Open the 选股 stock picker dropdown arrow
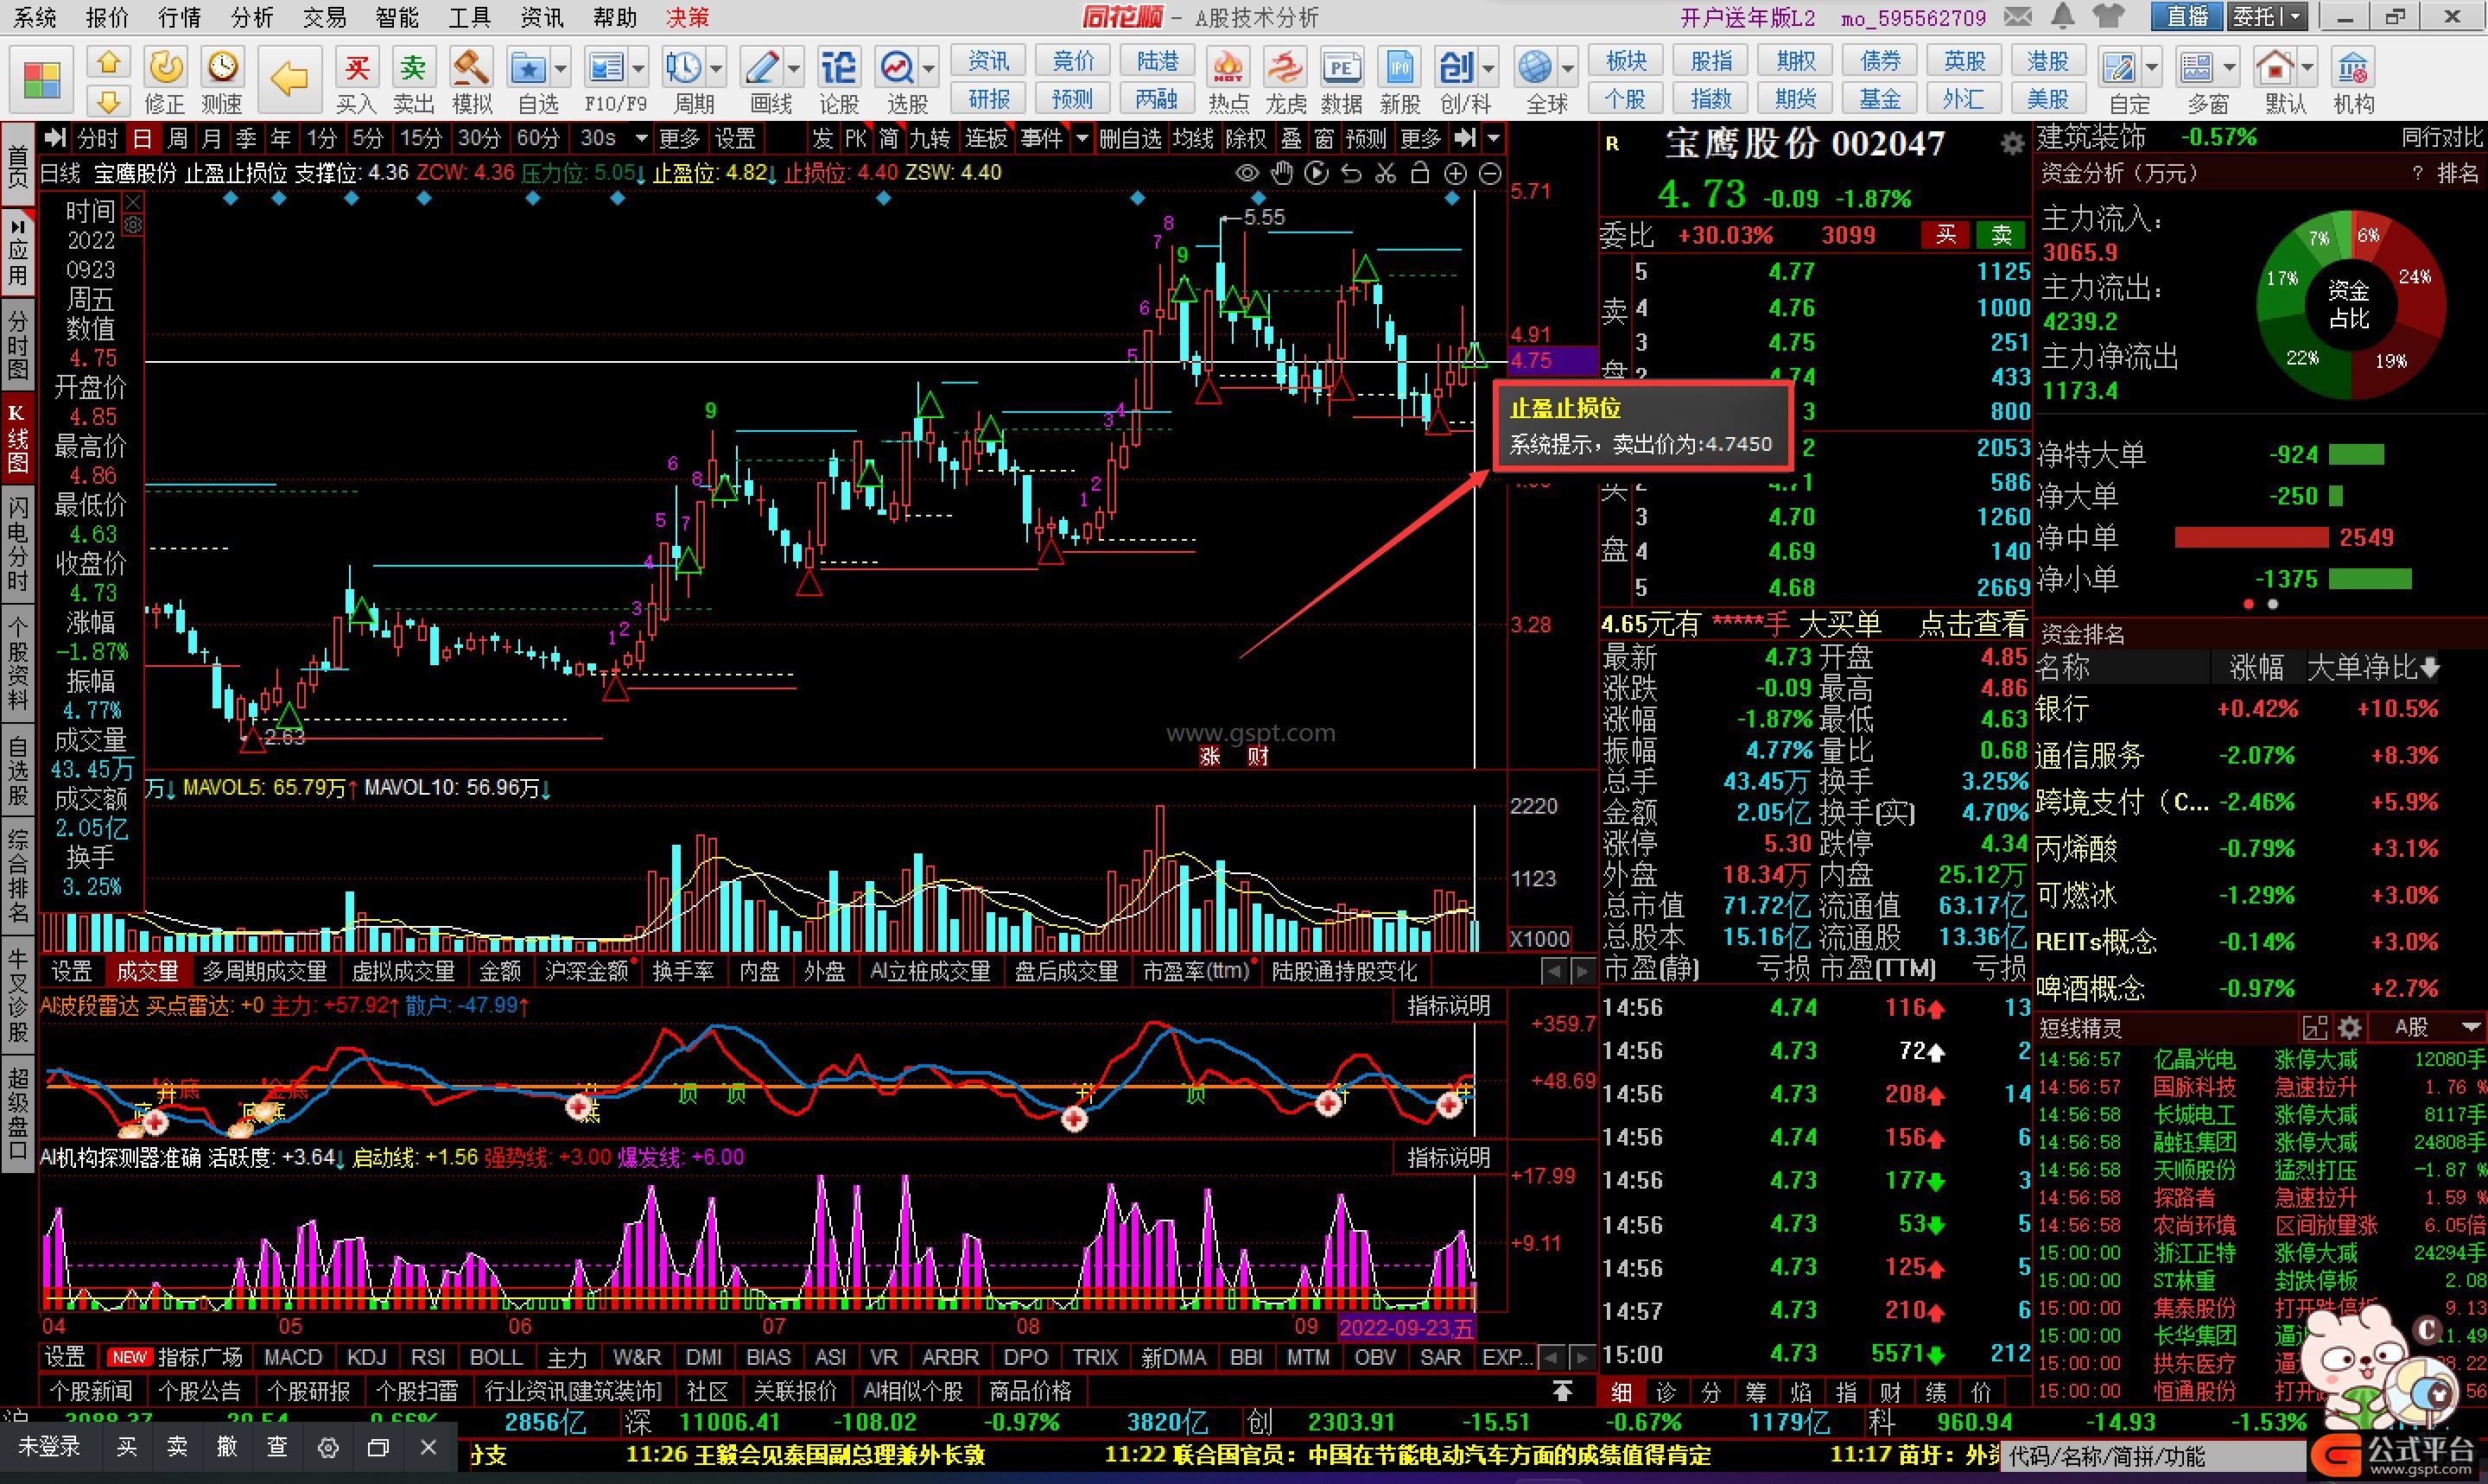 929,69
